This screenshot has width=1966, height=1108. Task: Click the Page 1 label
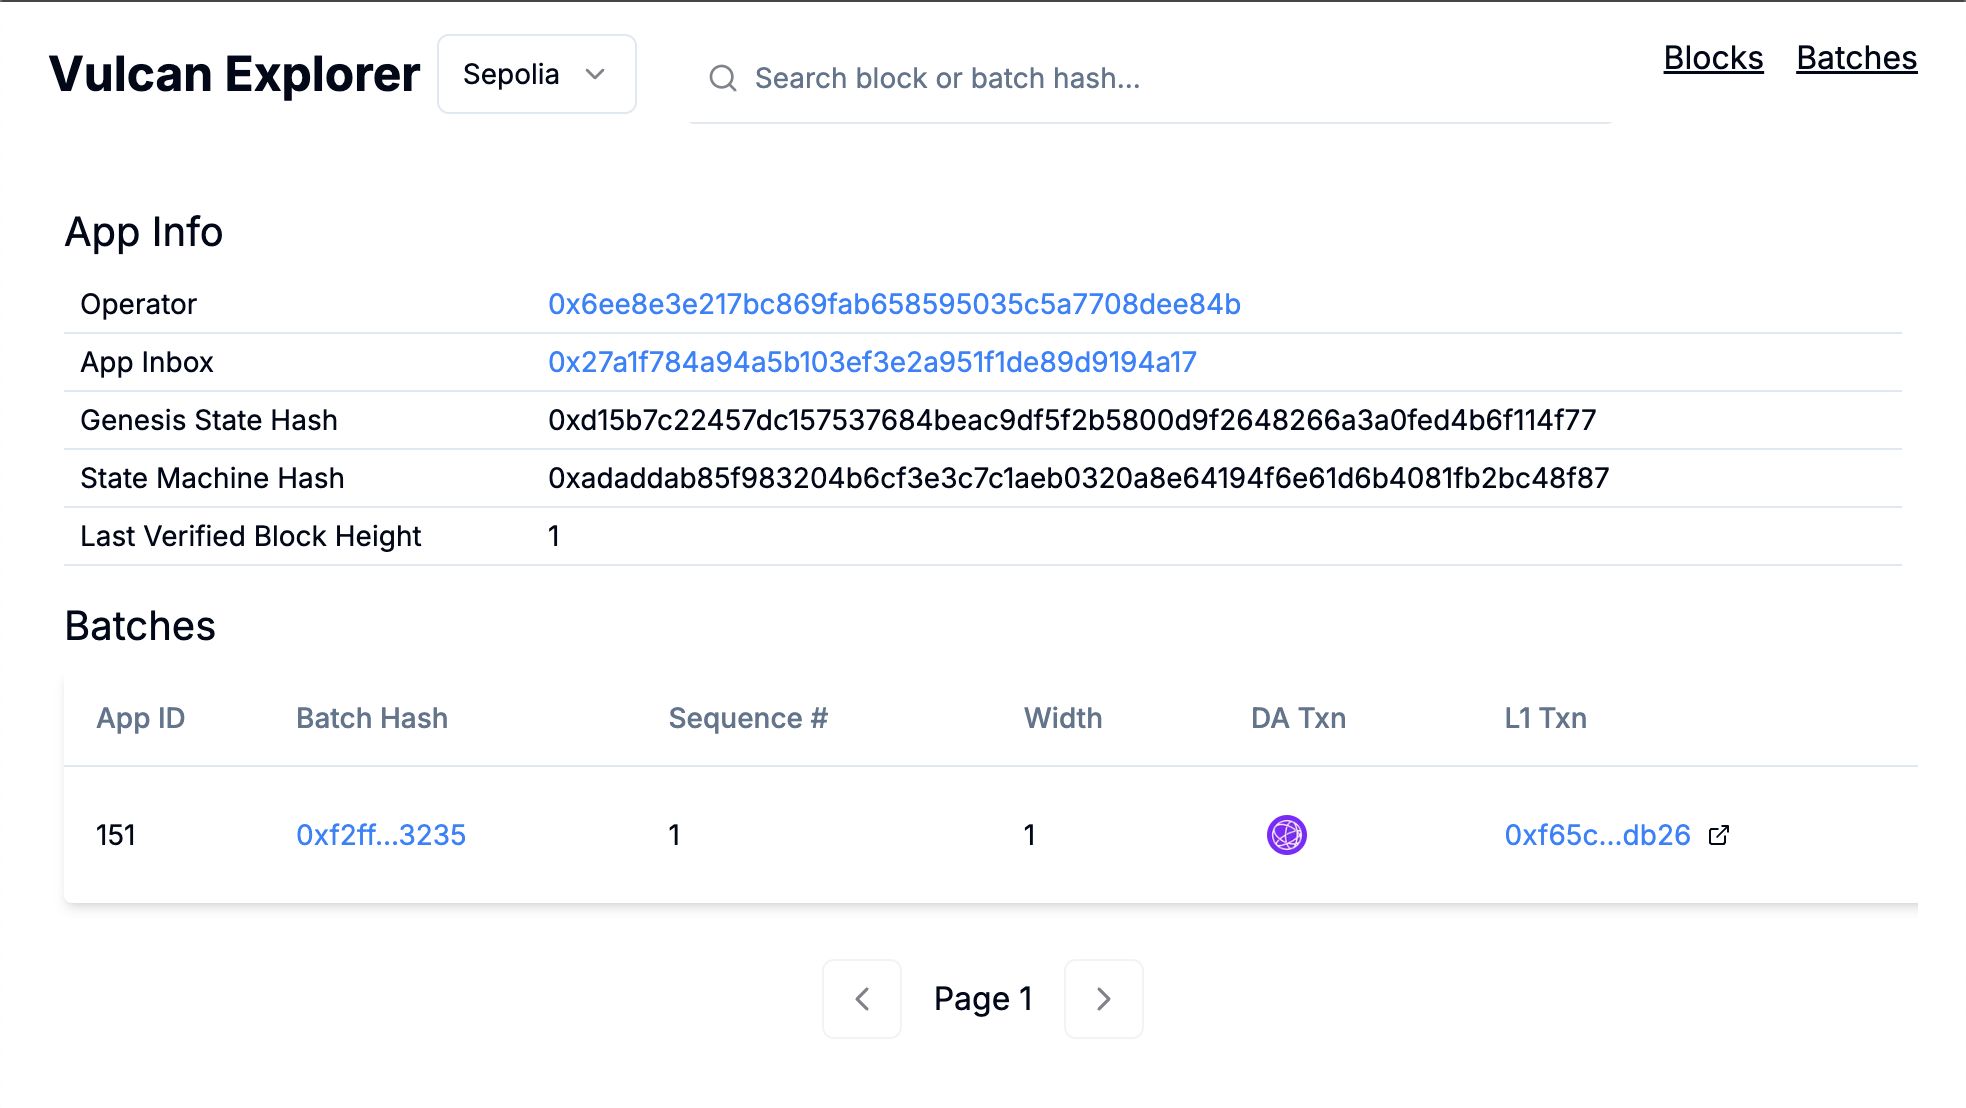pos(983,999)
